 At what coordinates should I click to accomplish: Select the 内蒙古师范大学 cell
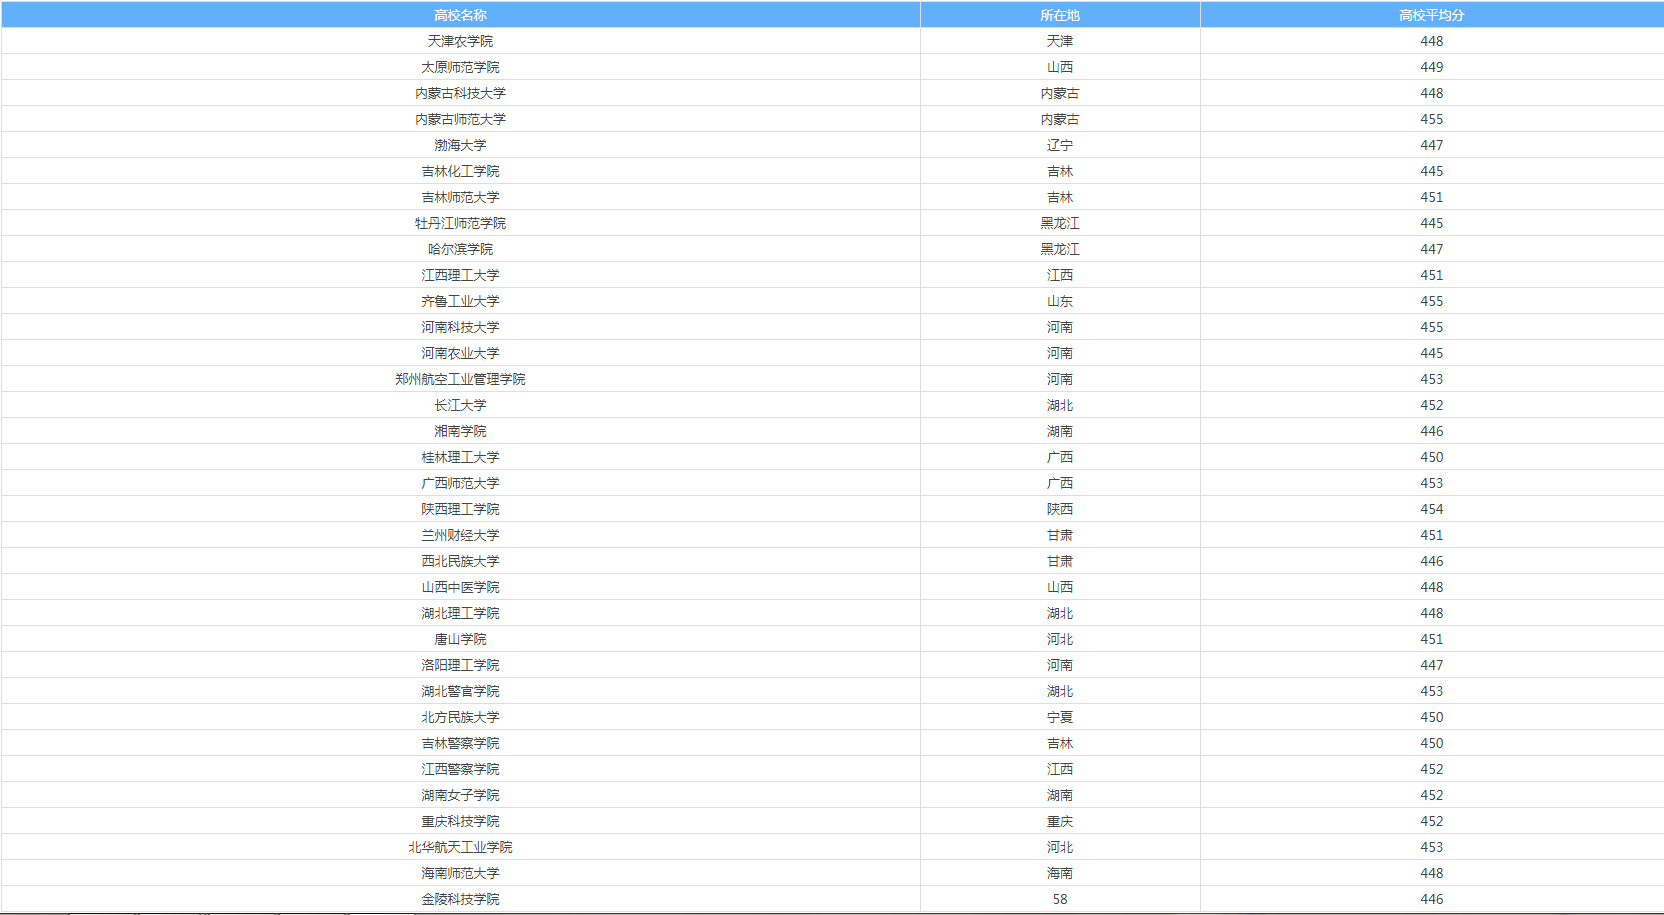(x=460, y=119)
